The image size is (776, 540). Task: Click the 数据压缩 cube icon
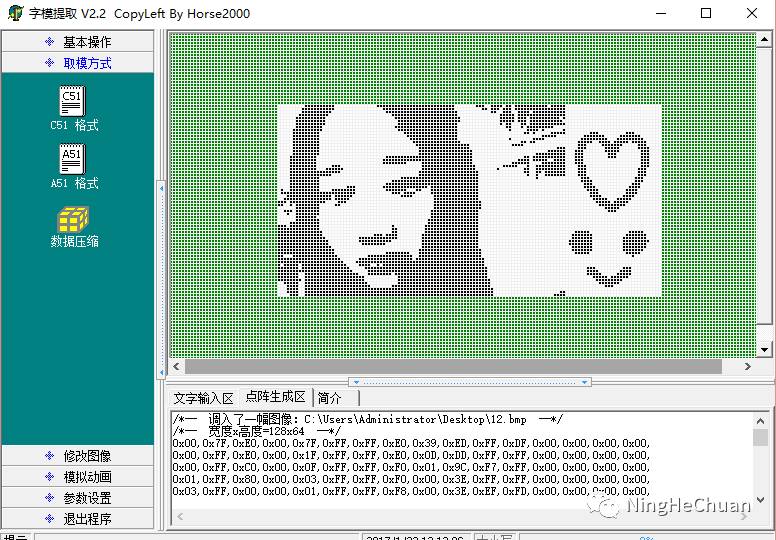pyautogui.click(x=73, y=217)
